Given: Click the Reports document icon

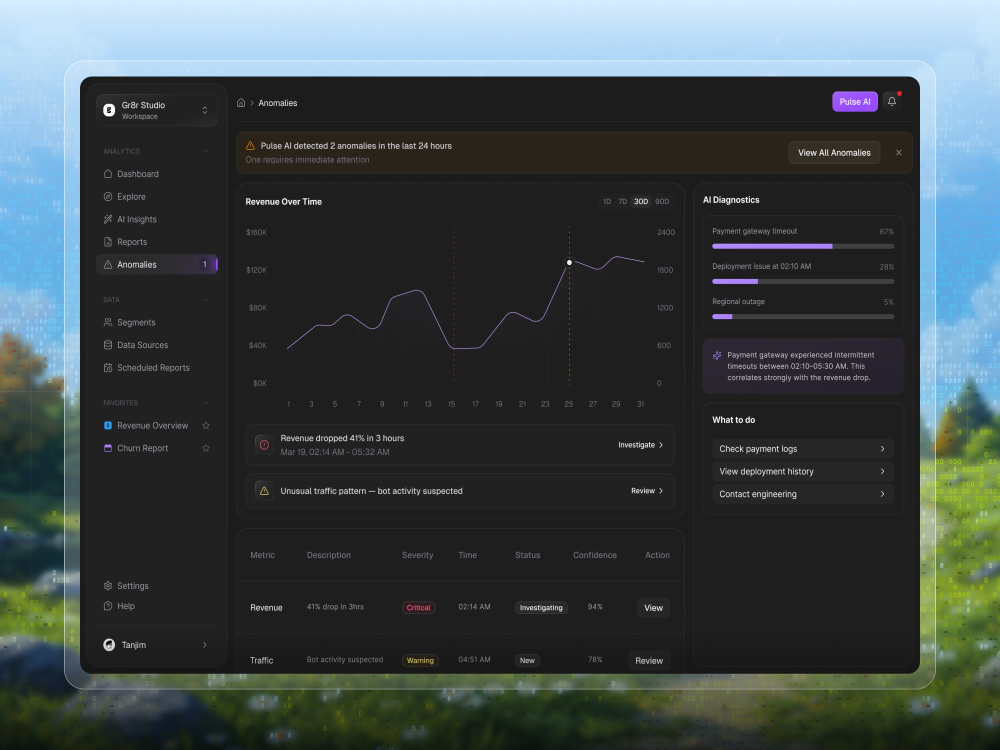Looking at the screenshot, I should (108, 242).
